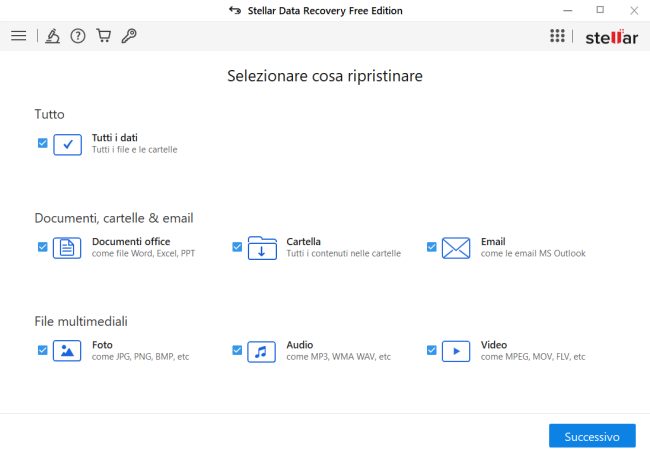Image resolution: width=650 pixels, height=457 pixels.
Task: Click the 'Cartella' label
Action: (303, 241)
